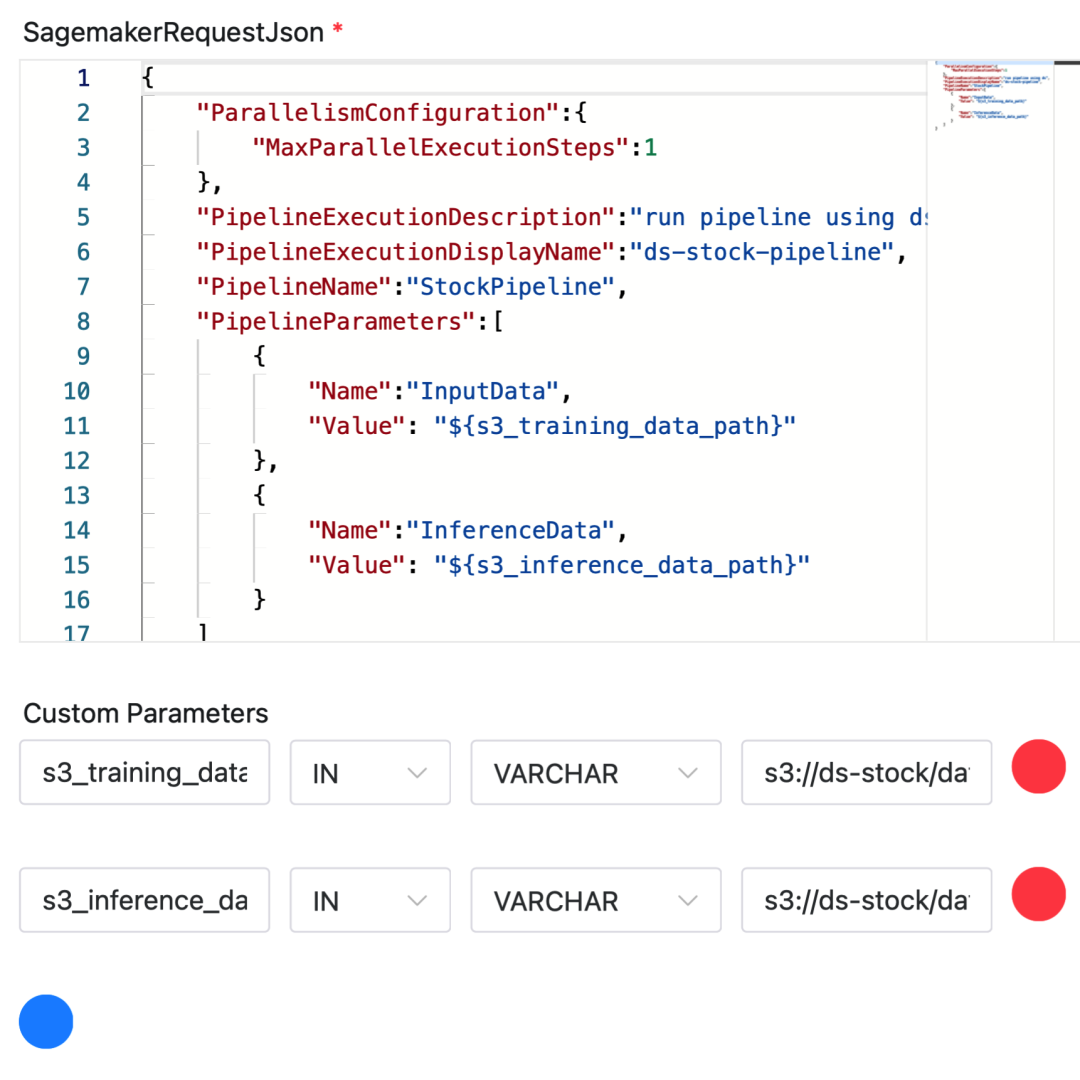The height and width of the screenshot is (1080, 1080).
Task: Add a new custom parameter
Action: click(46, 1021)
